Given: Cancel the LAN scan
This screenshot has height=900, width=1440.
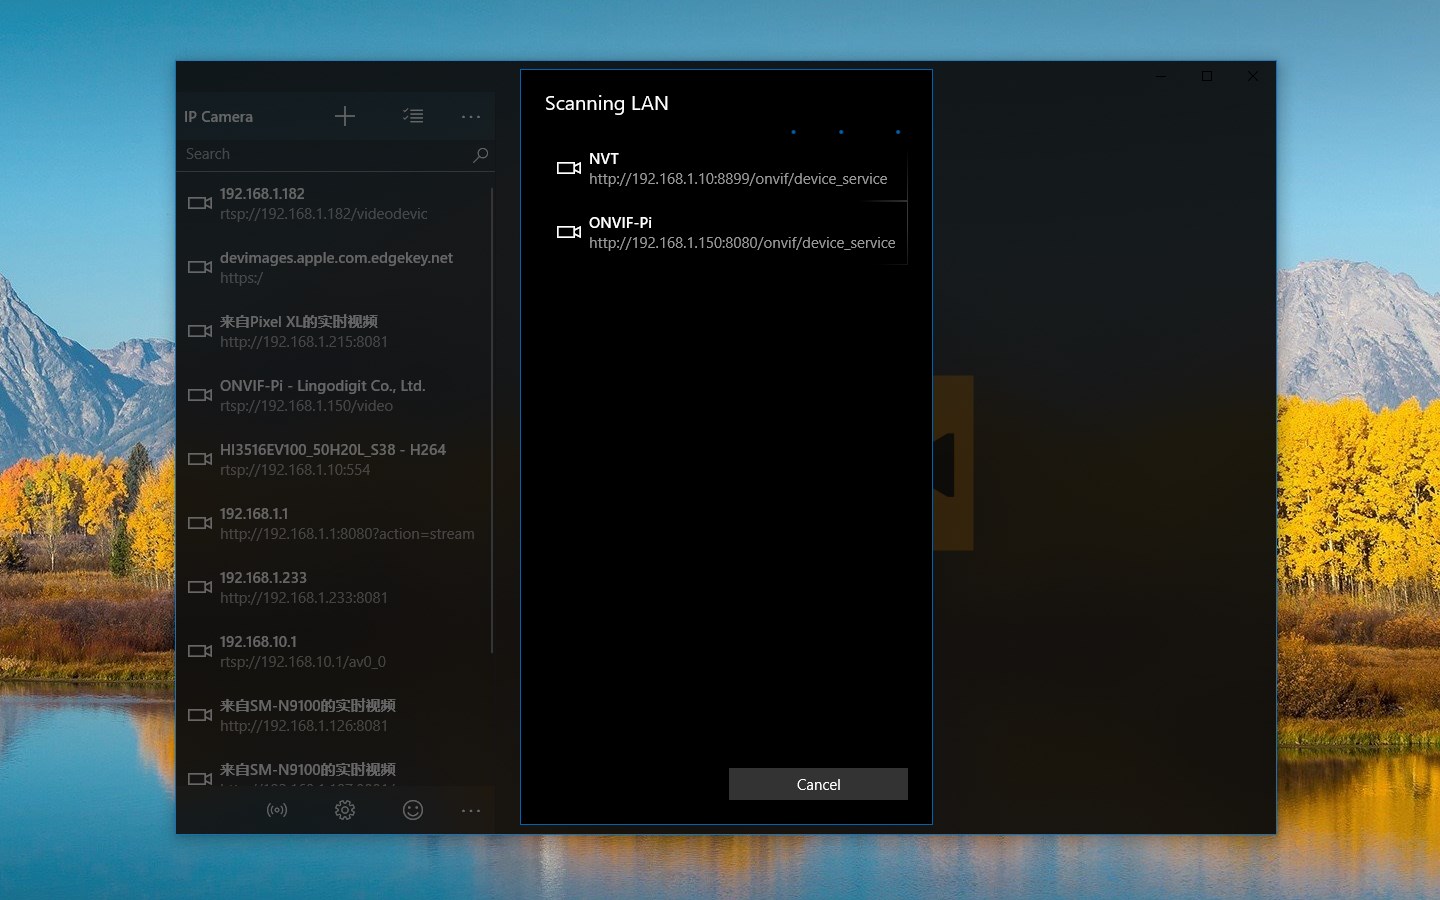Looking at the screenshot, I should click(x=818, y=784).
